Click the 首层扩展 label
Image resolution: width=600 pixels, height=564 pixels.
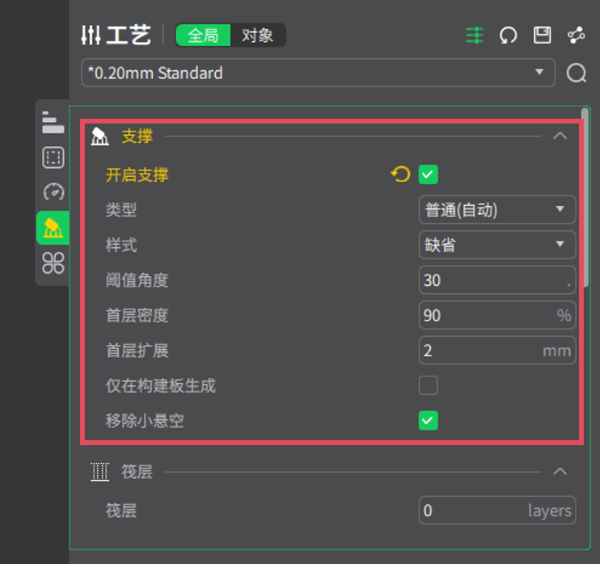(137, 351)
